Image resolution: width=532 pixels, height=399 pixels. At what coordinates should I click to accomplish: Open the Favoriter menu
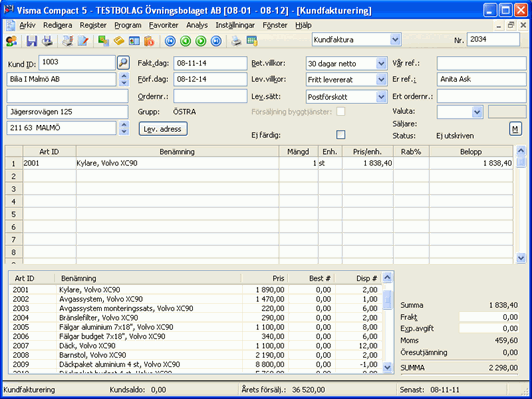pos(164,25)
